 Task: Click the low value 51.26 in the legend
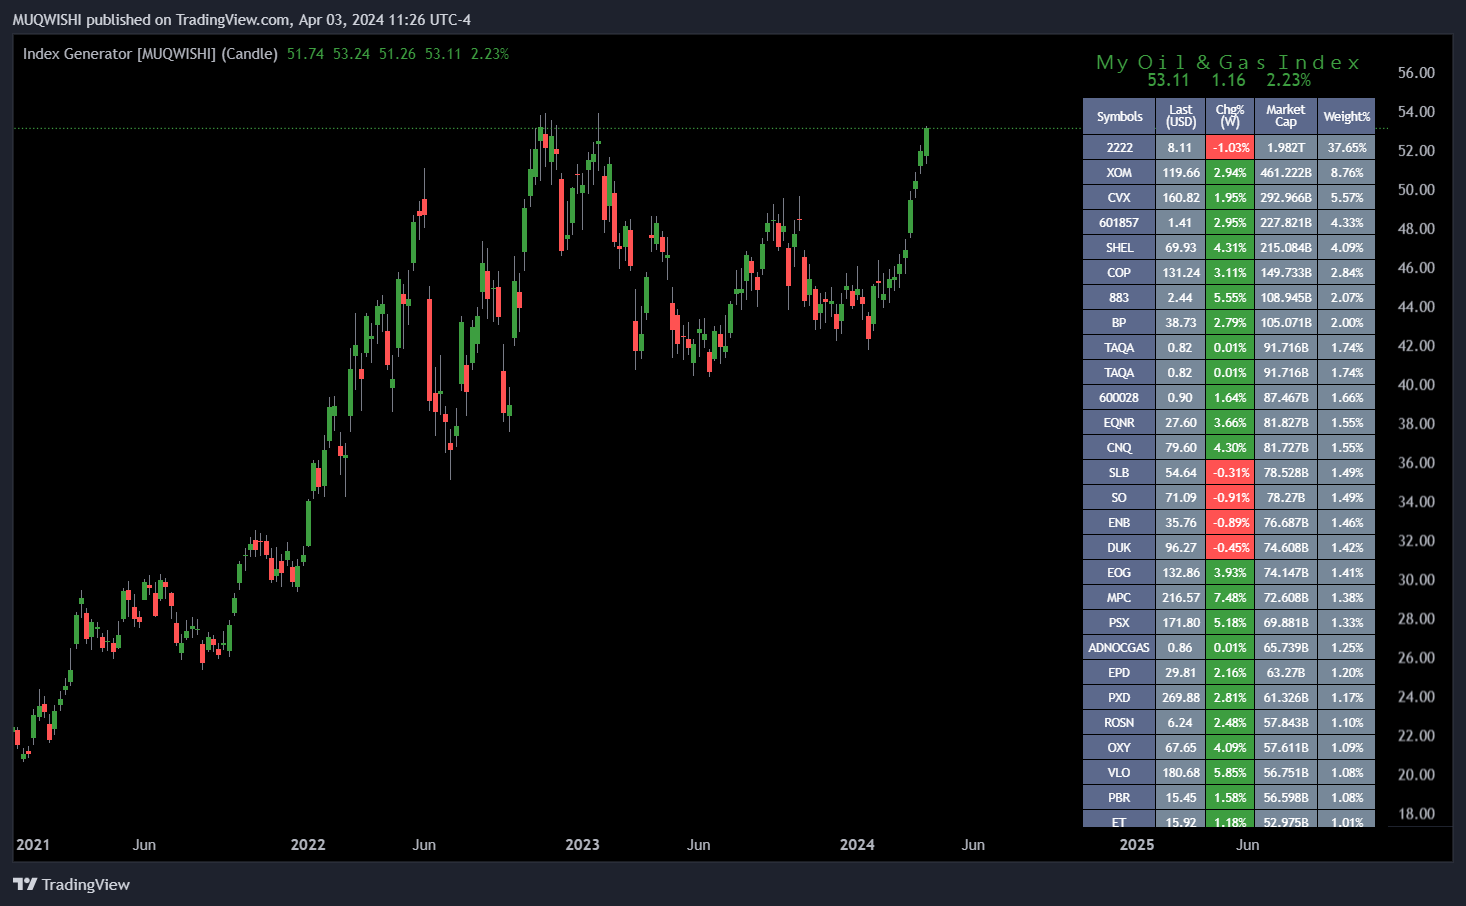tap(397, 54)
